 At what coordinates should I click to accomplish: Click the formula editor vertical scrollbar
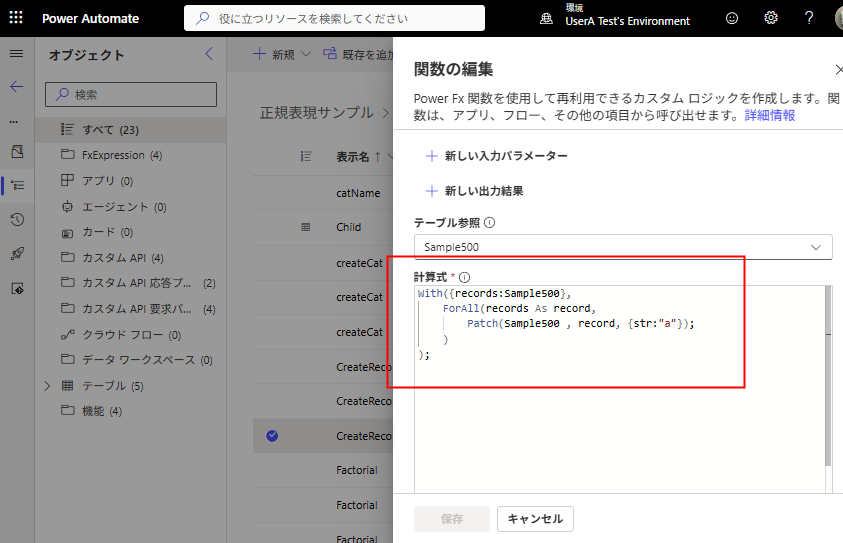(827, 380)
